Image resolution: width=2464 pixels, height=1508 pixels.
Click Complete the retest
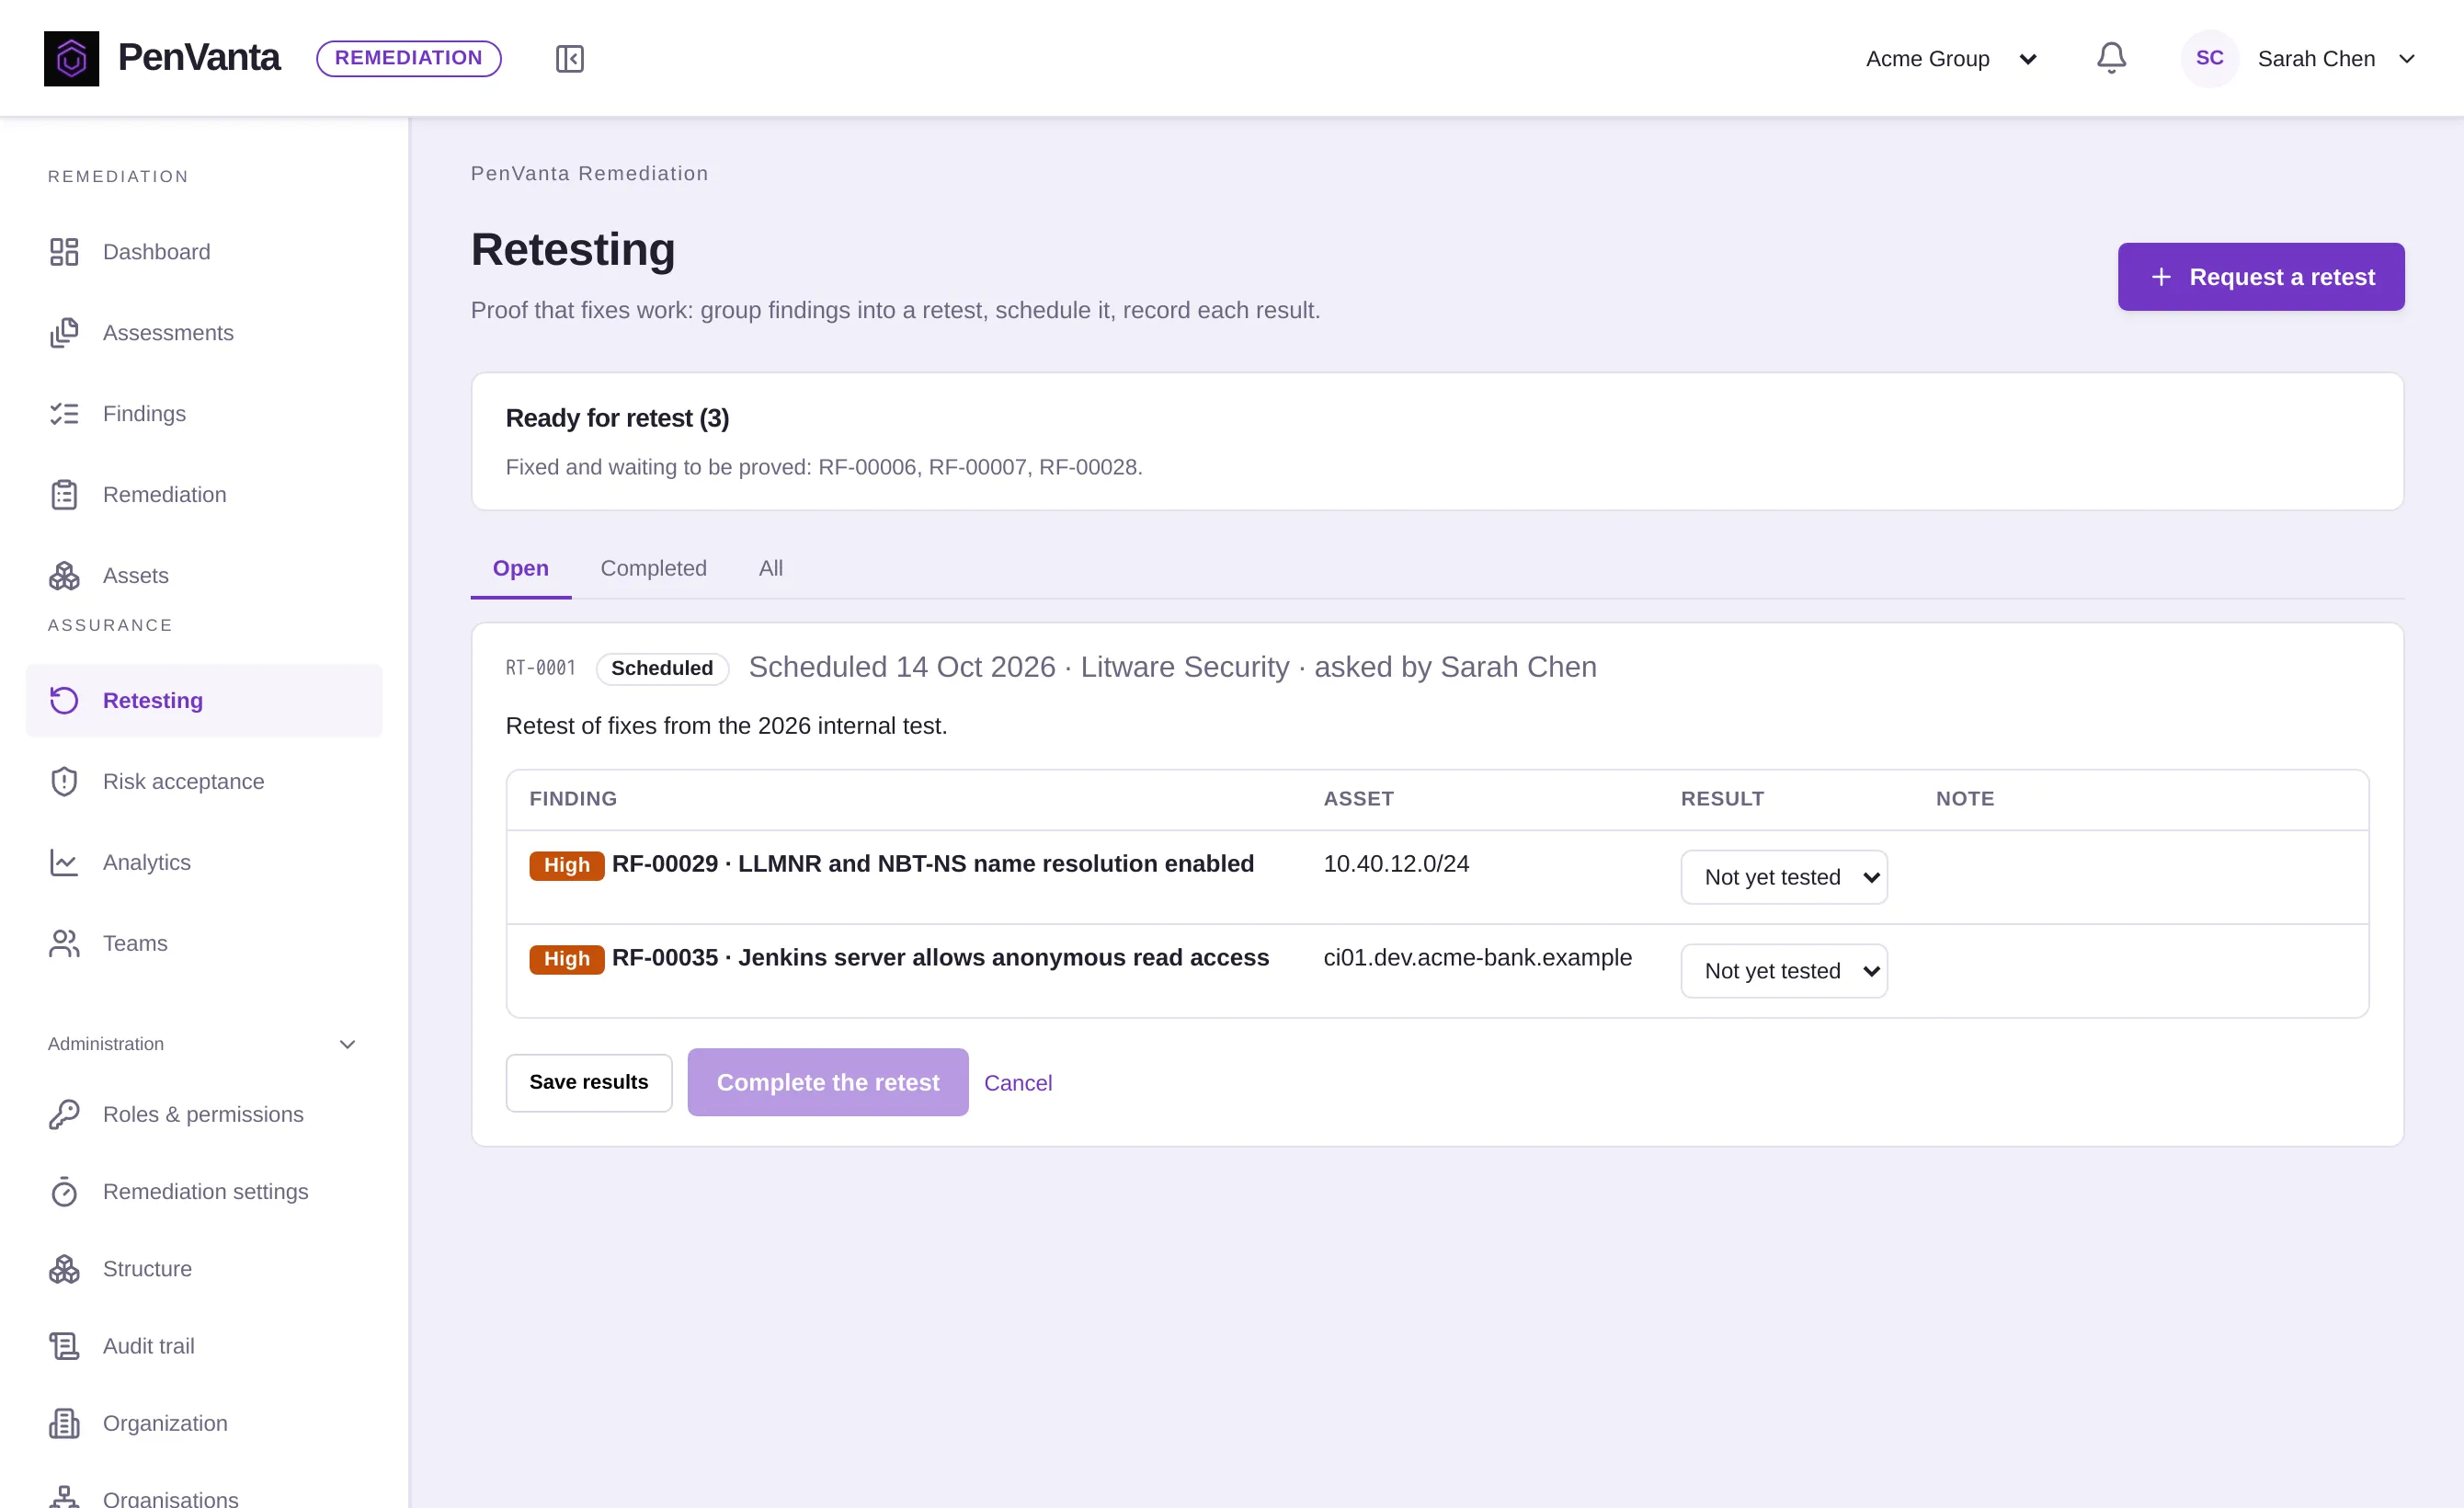[827, 1082]
